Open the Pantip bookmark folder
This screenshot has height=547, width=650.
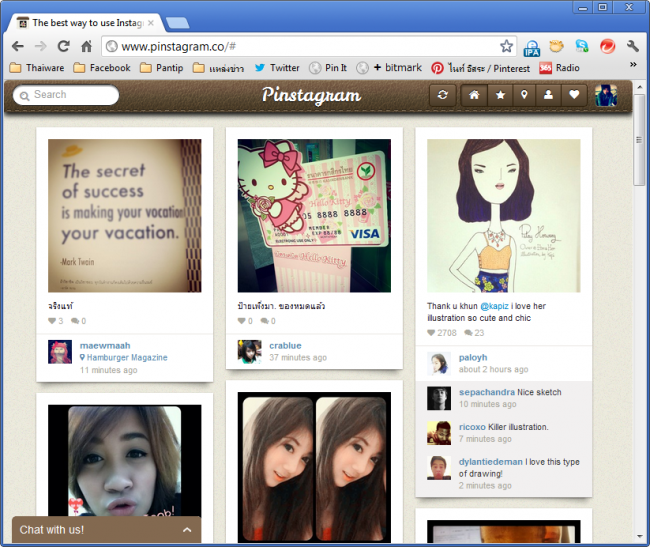click(x=162, y=68)
